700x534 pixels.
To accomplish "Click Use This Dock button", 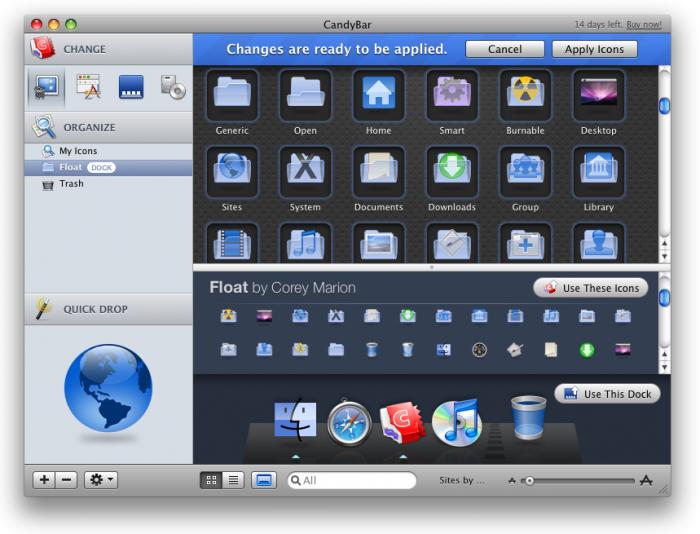I will click(x=607, y=394).
